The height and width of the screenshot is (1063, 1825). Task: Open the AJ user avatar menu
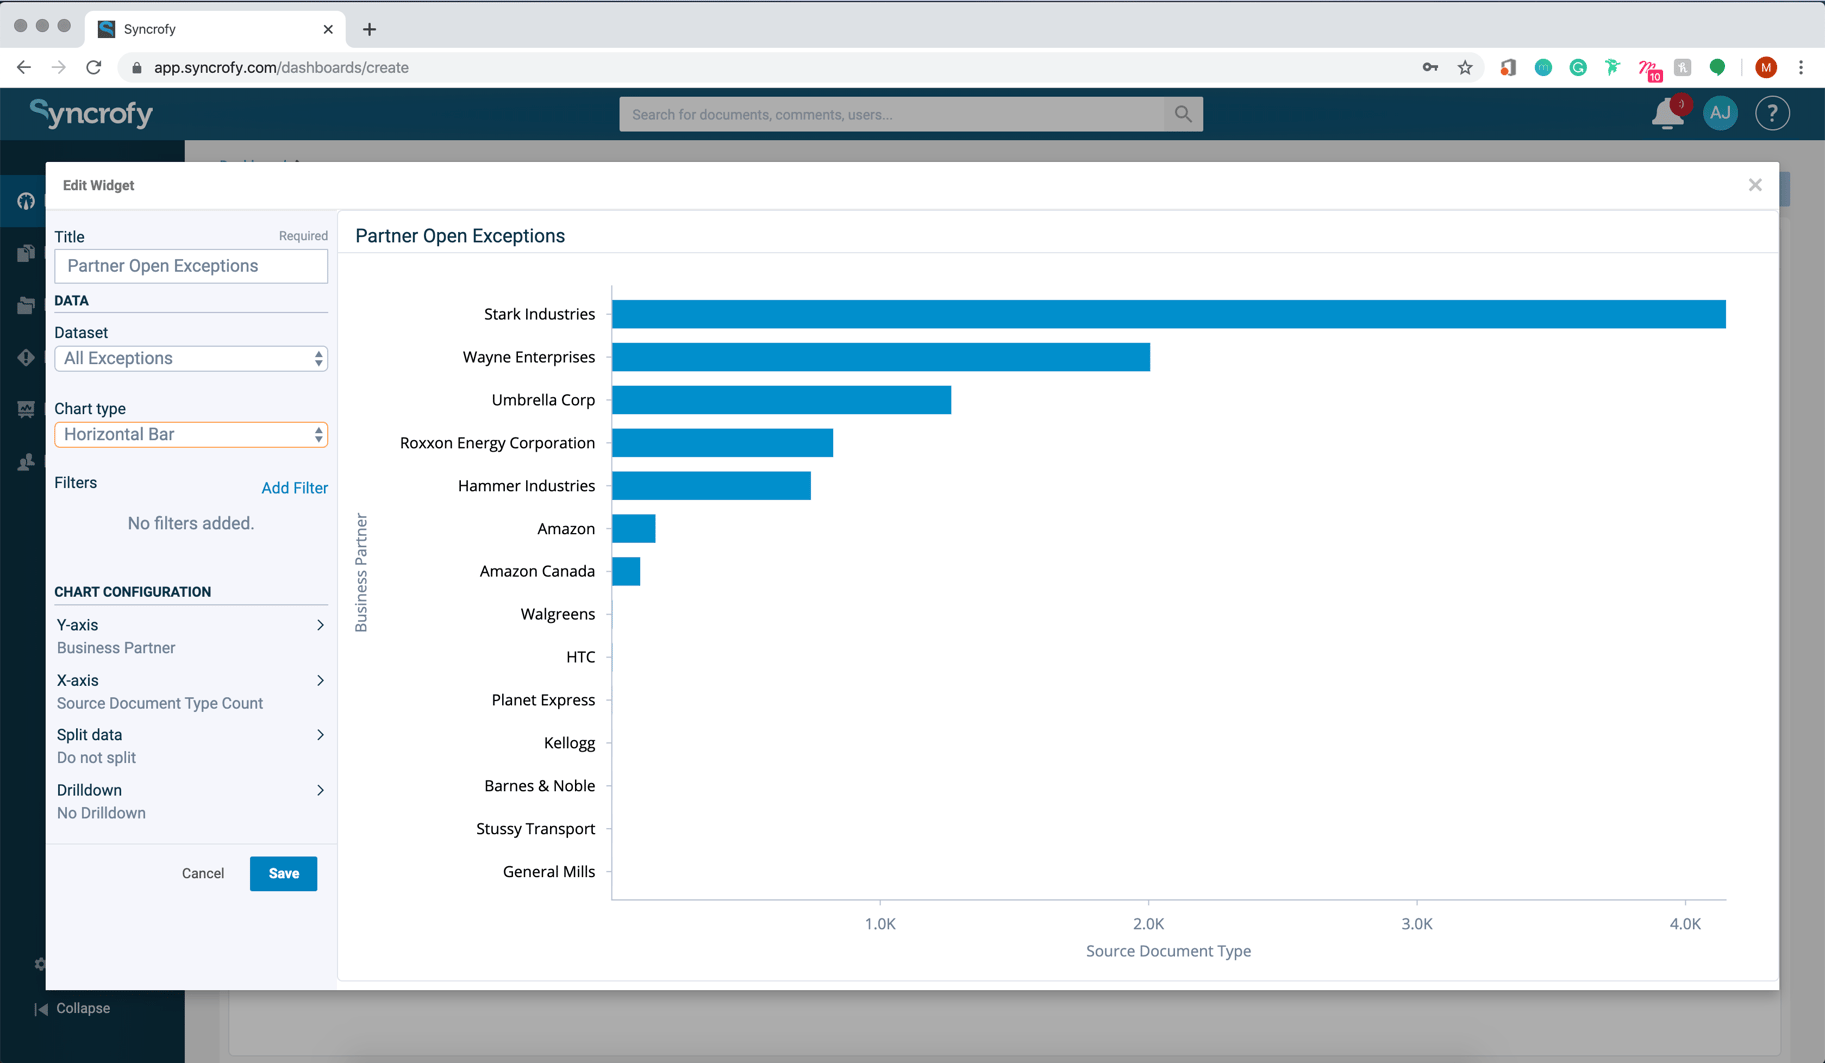(x=1720, y=113)
